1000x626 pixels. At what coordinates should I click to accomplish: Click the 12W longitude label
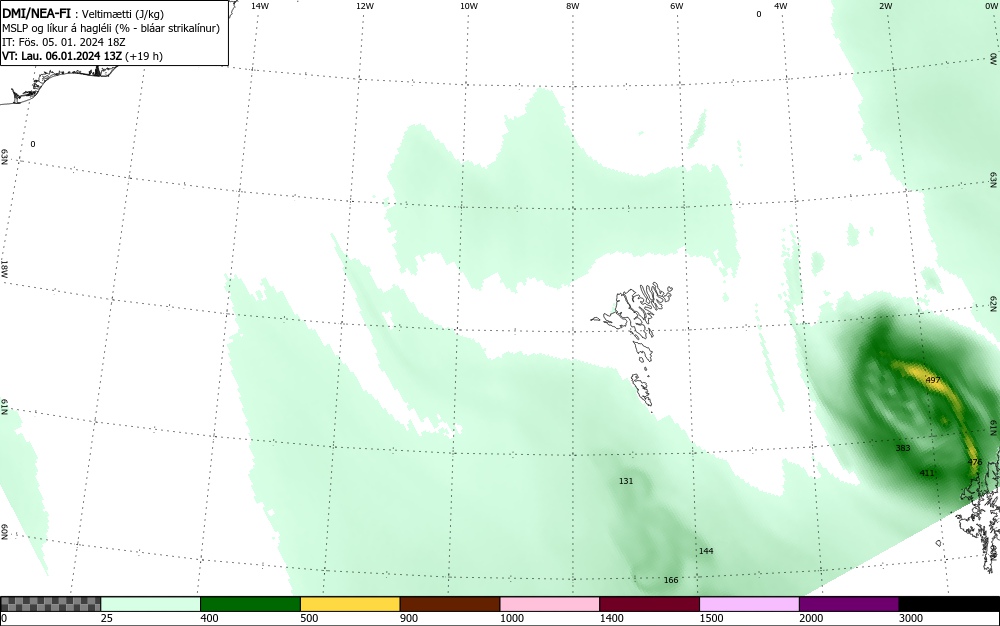pyautogui.click(x=364, y=6)
